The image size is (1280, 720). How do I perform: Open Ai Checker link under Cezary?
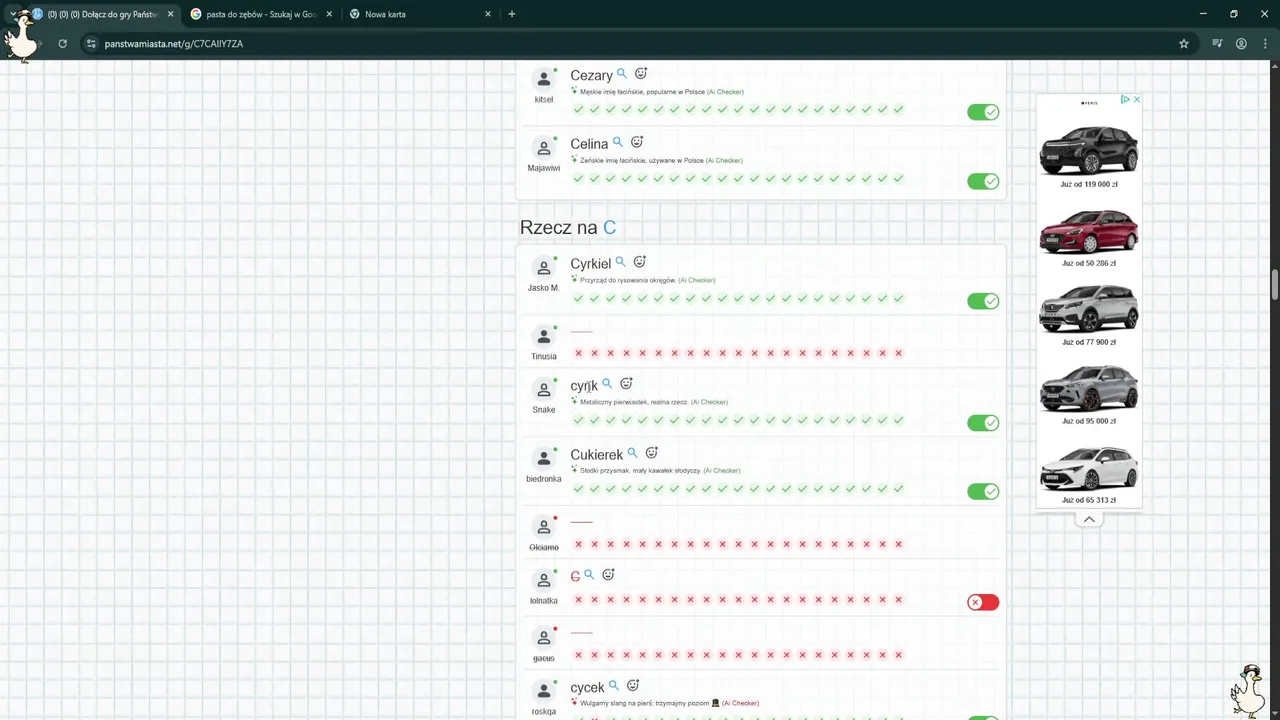pos(725,92)
